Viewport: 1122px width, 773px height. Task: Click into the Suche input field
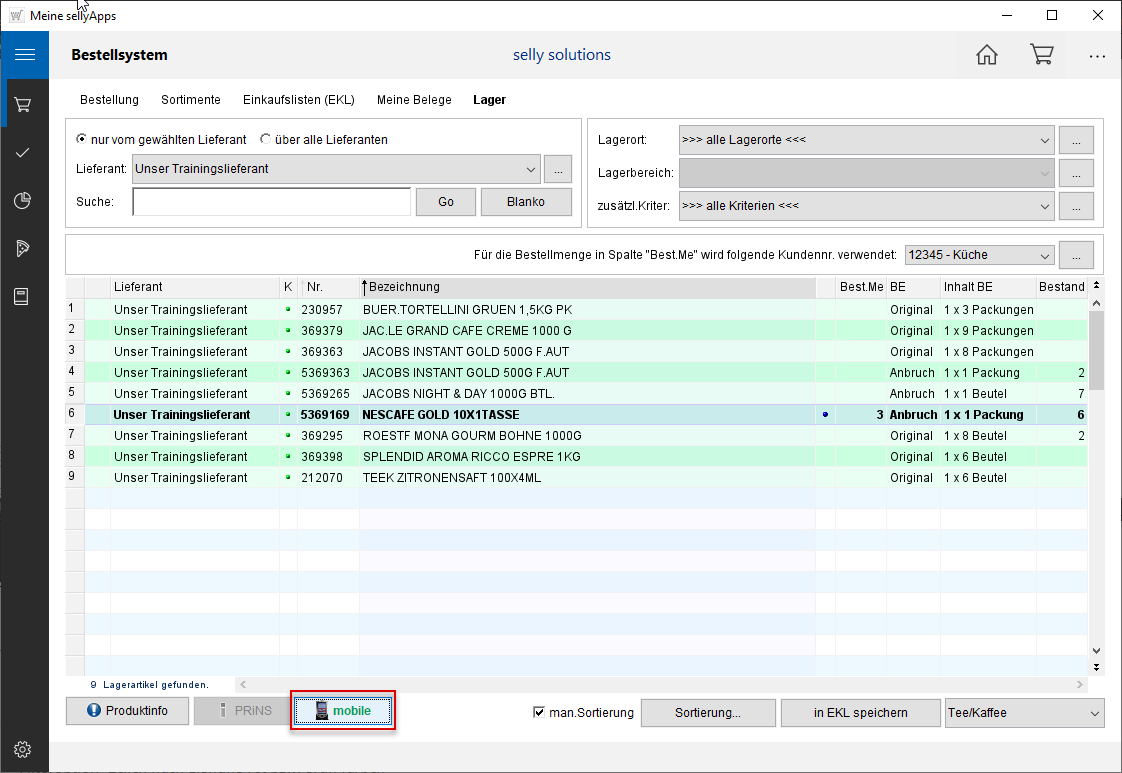pos(271,202)
